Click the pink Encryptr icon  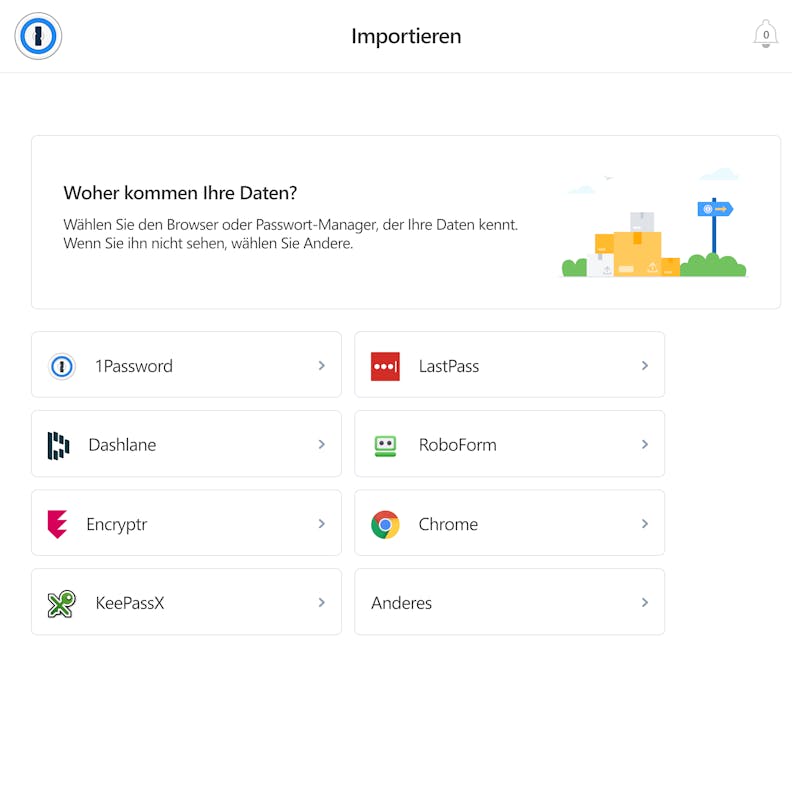coord(57,524)
